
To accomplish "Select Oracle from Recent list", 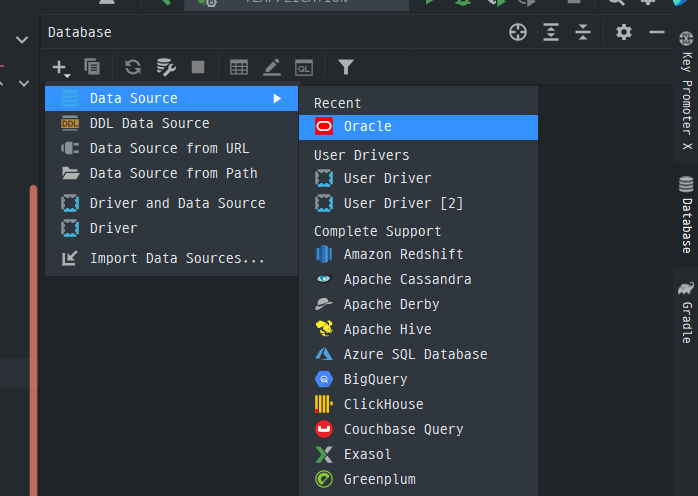I will click(x=418, y=127).
